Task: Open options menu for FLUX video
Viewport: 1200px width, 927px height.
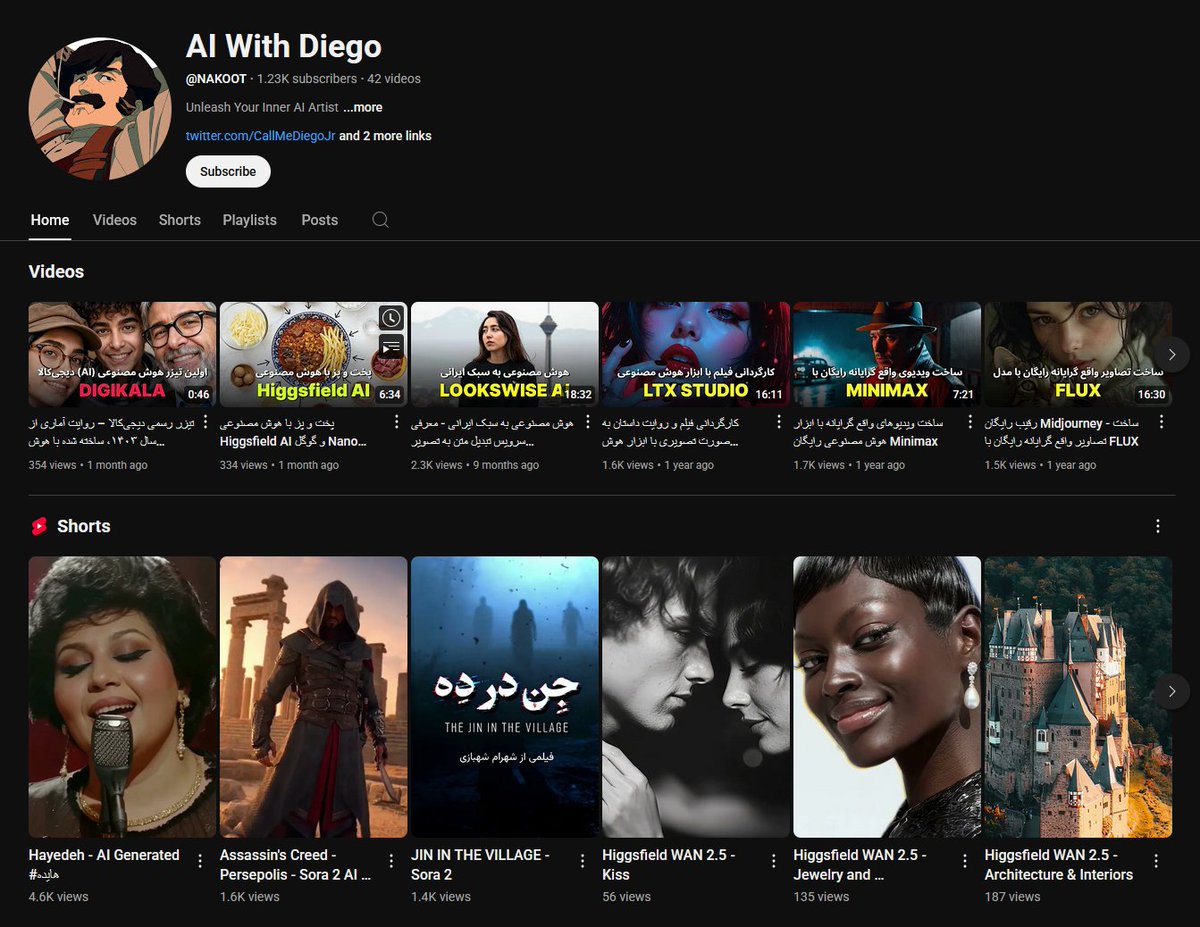Action: click(x=1162, y=422)
